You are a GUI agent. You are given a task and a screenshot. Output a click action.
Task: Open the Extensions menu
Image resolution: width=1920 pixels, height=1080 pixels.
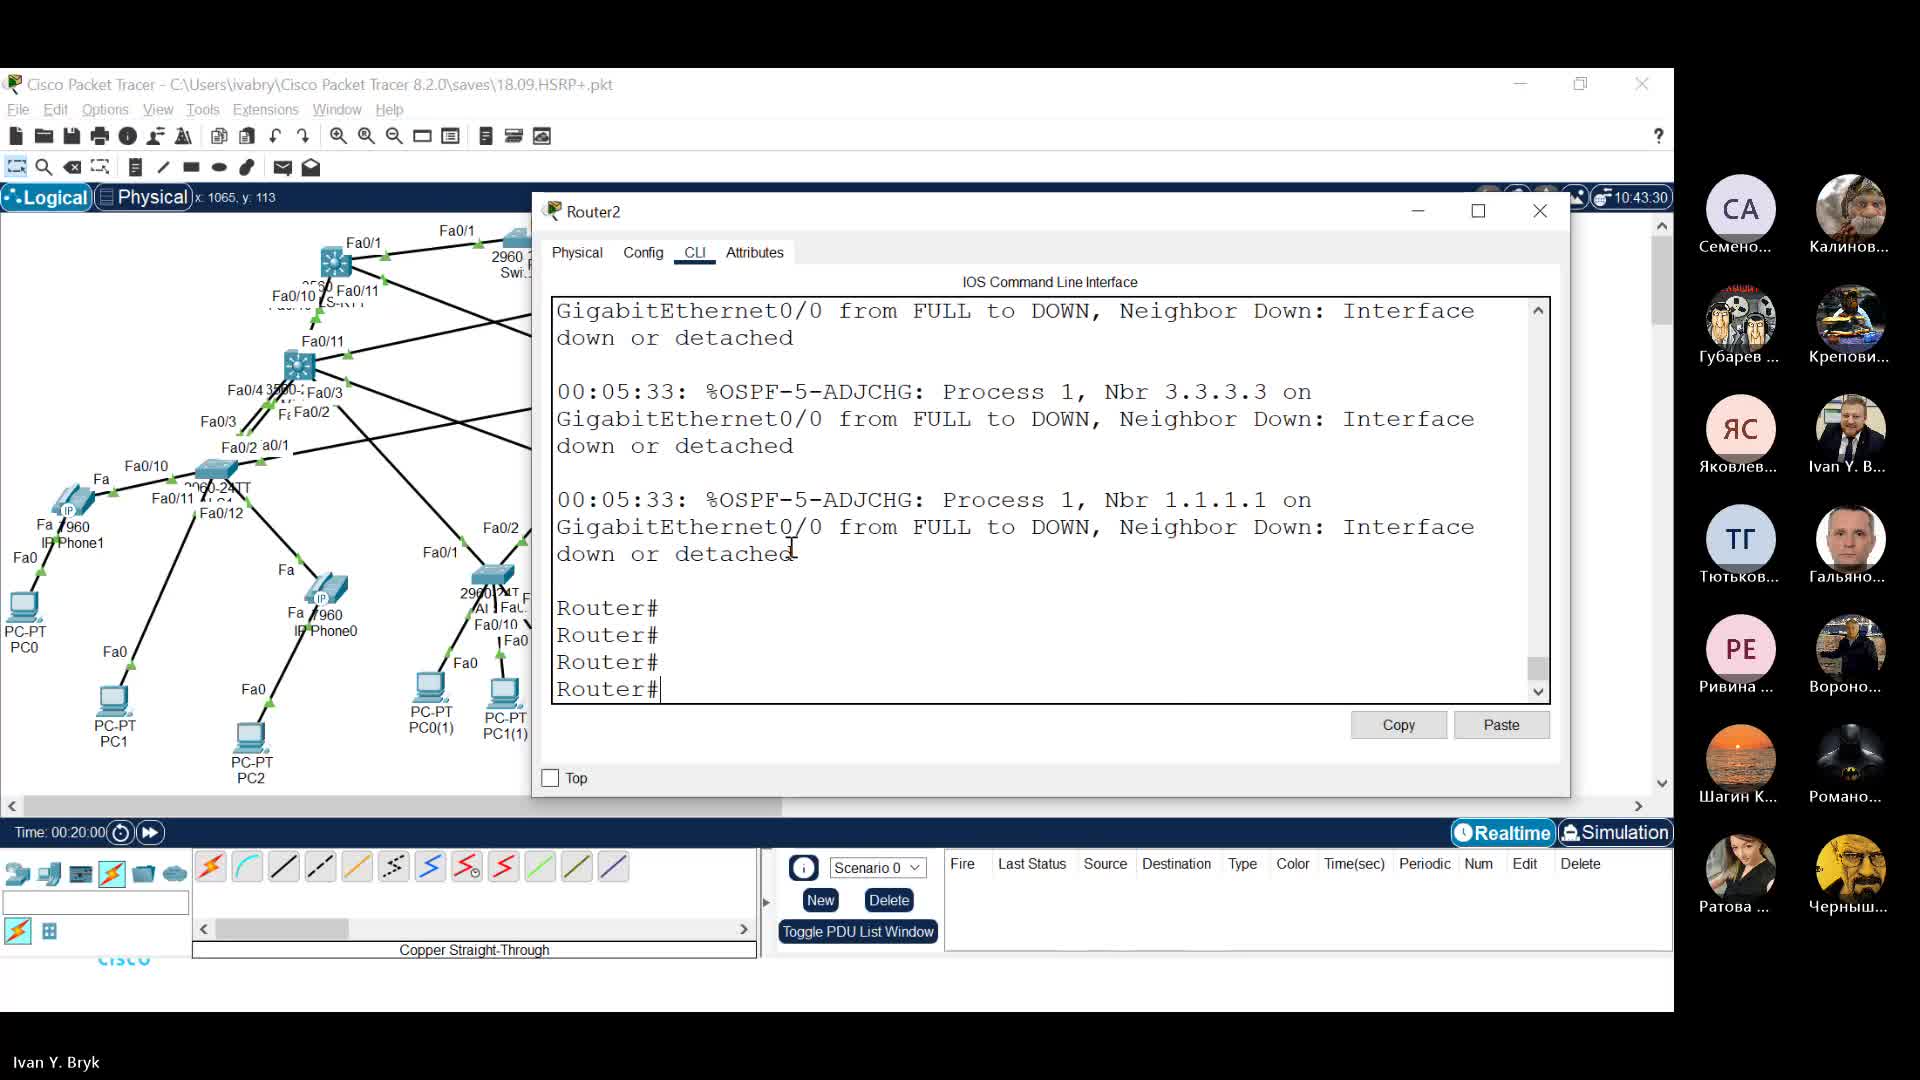[265, 110]
